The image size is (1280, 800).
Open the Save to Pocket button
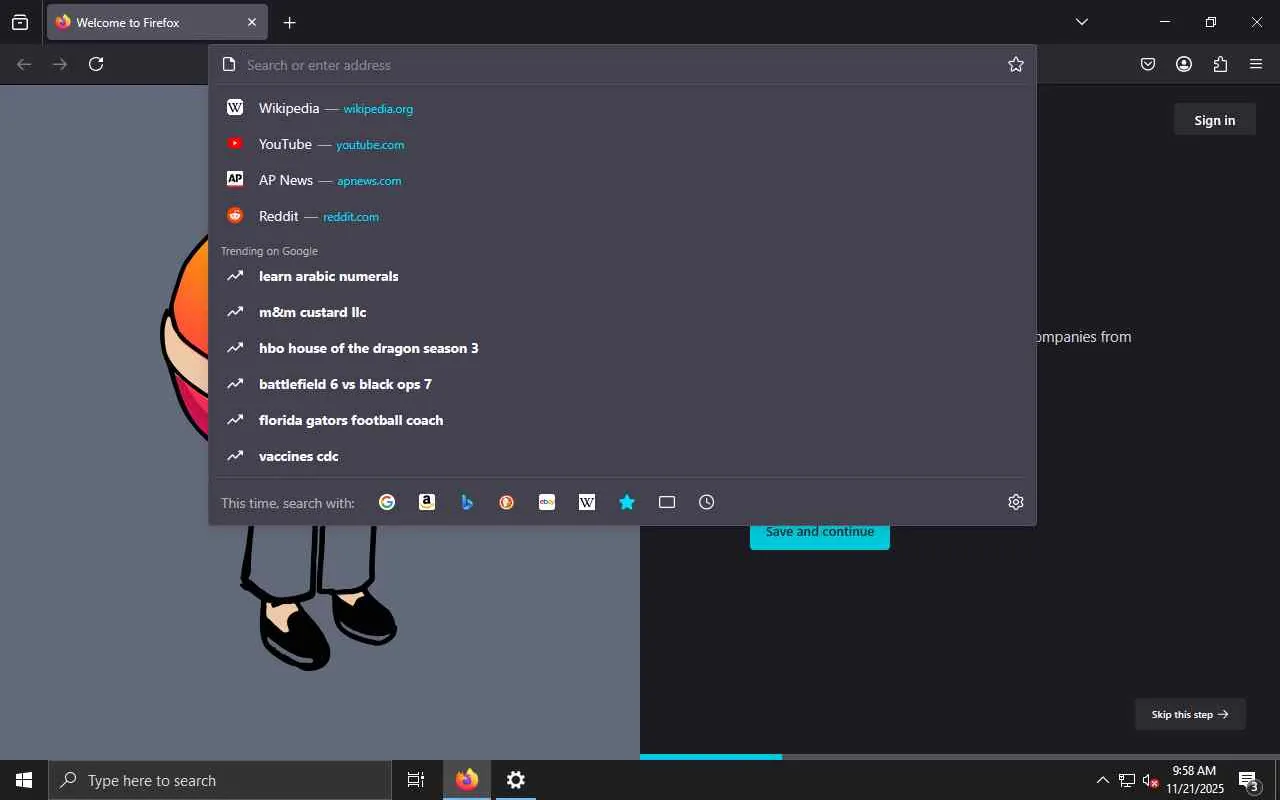tap(1148, 64)
